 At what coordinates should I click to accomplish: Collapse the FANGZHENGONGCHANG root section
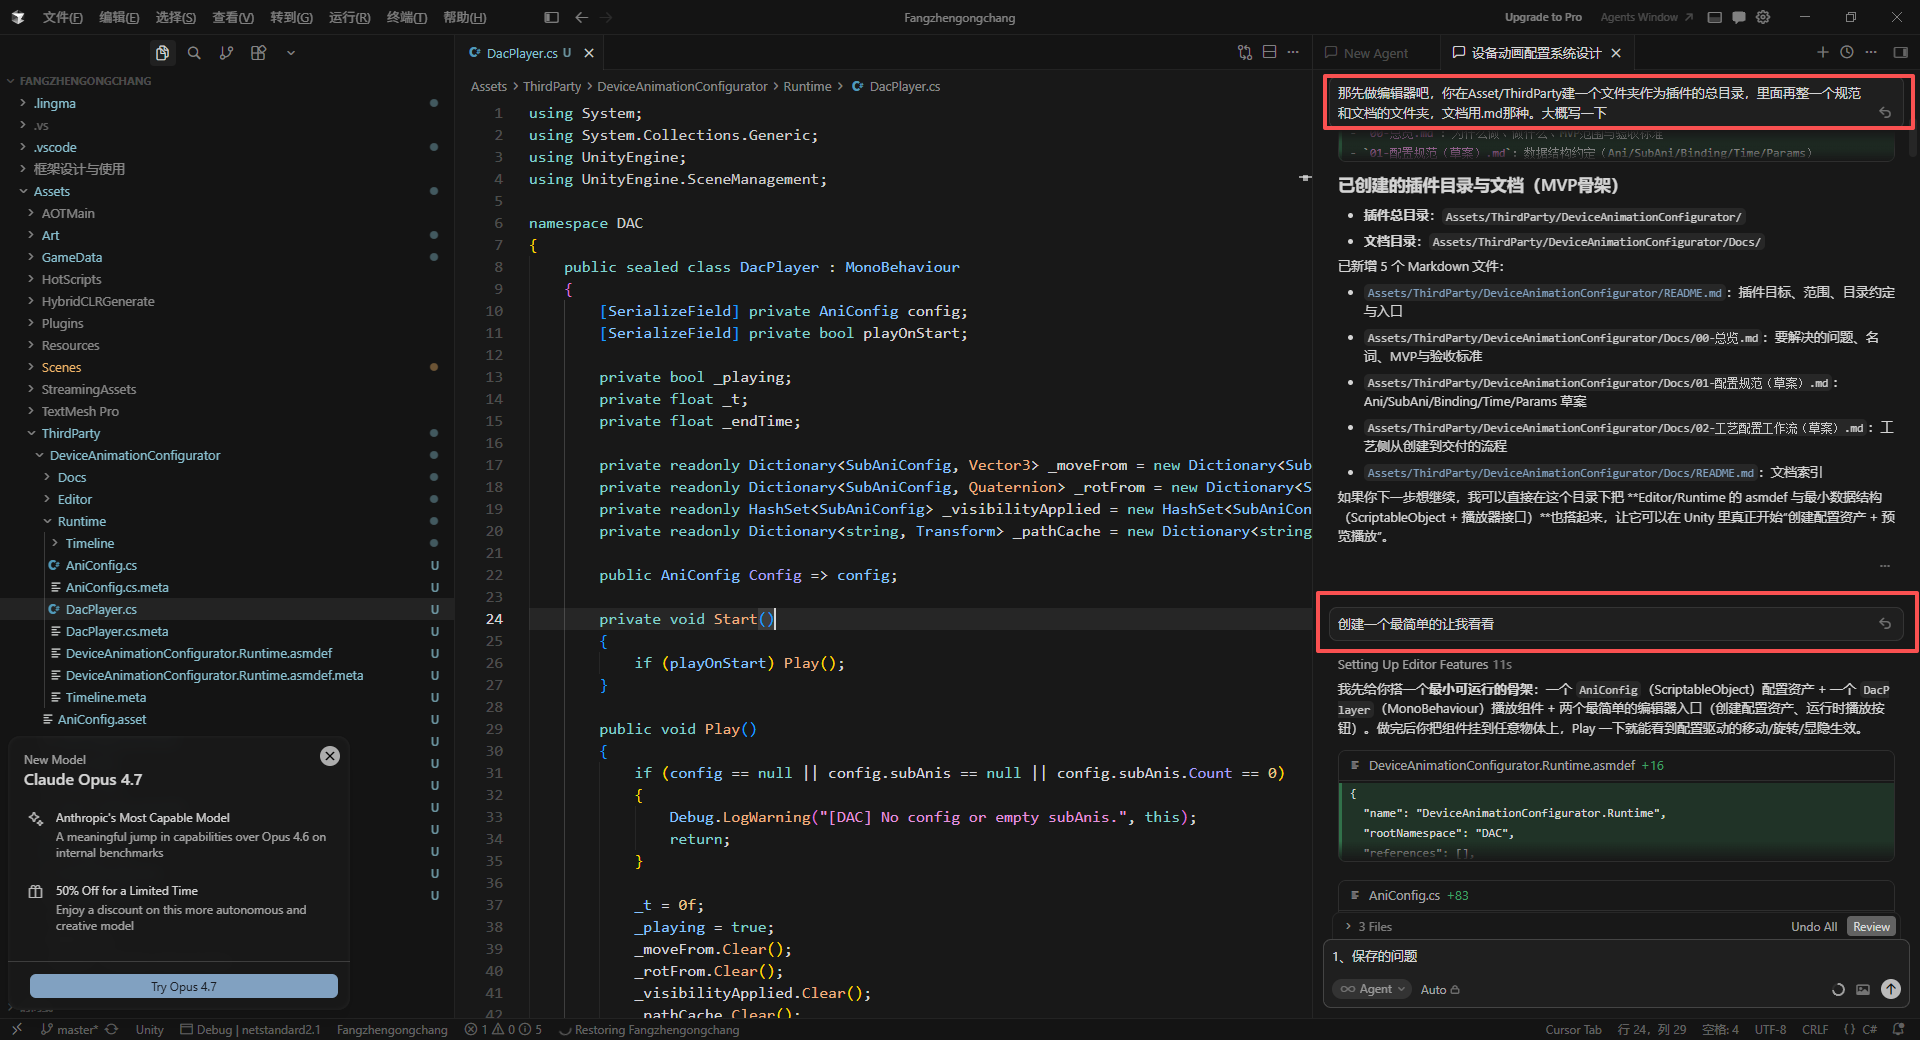[85, 81]
